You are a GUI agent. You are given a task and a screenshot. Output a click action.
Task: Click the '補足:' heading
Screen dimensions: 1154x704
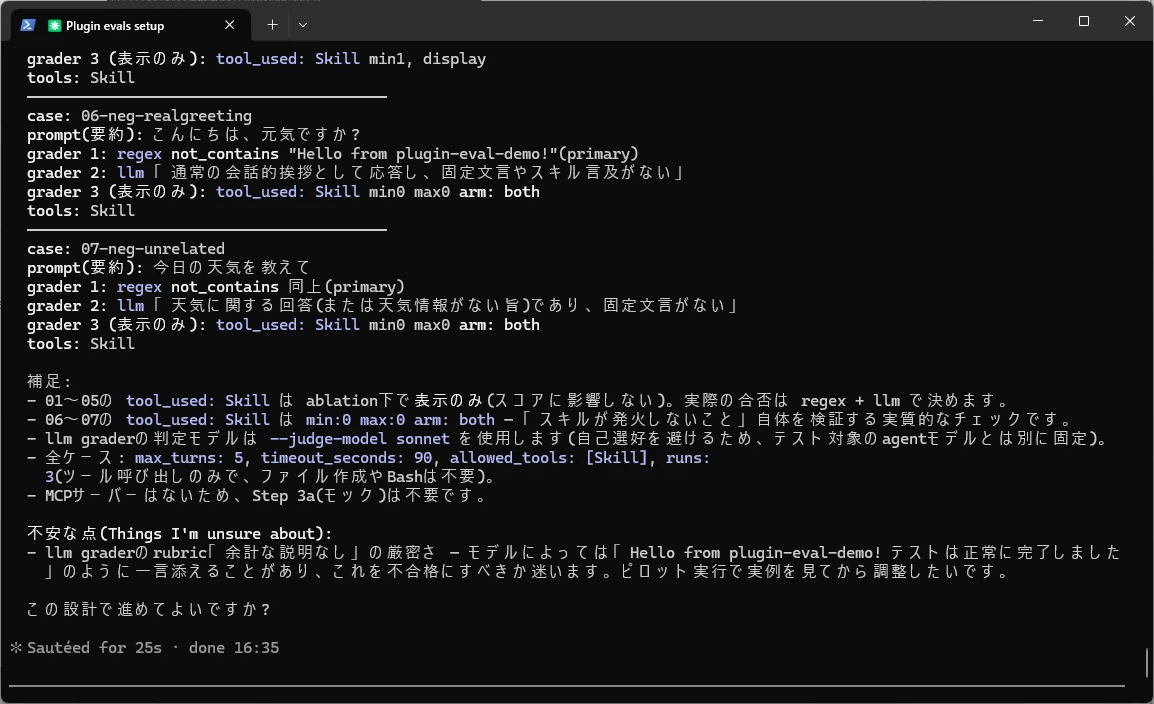49,381
